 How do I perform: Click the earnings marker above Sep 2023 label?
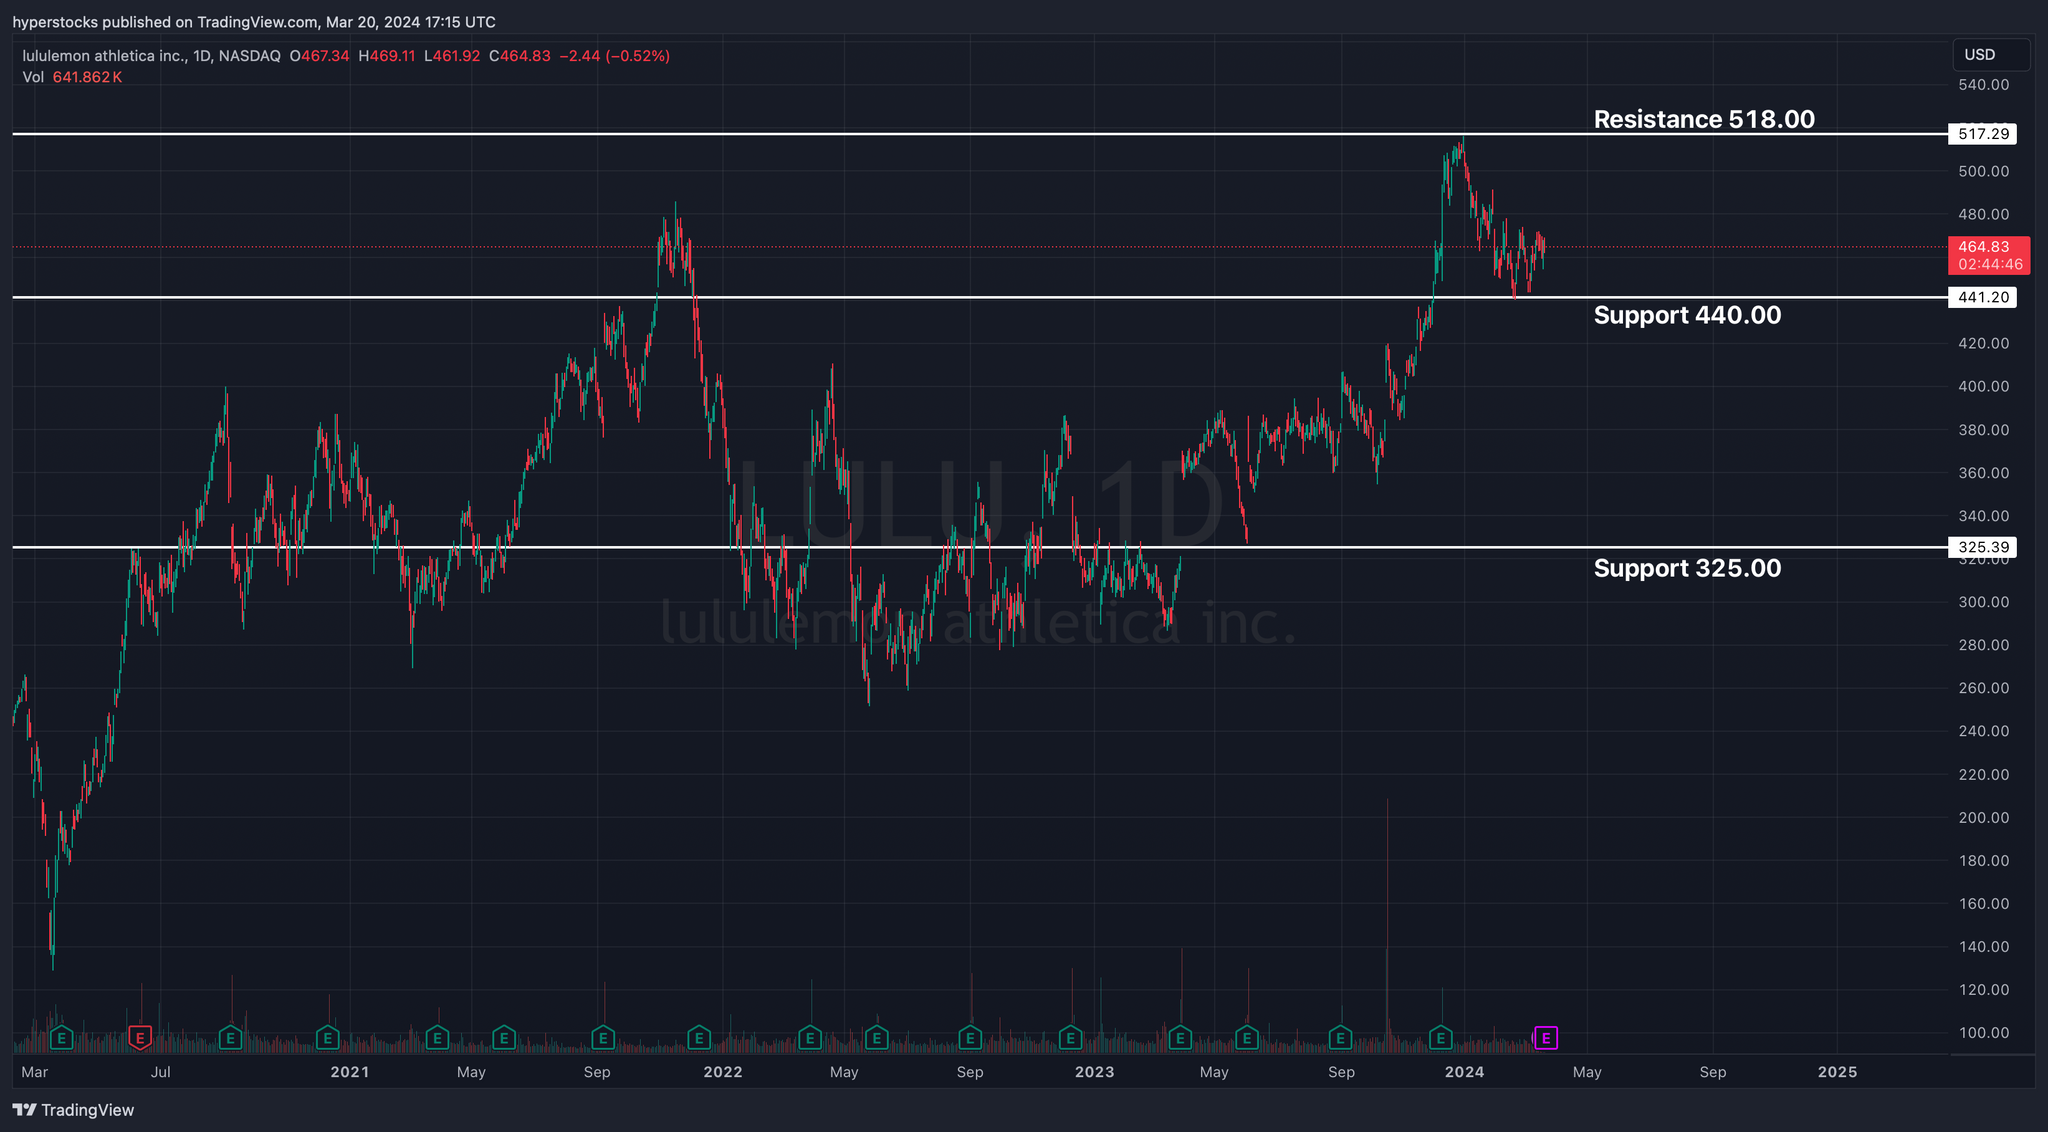1340,1038
